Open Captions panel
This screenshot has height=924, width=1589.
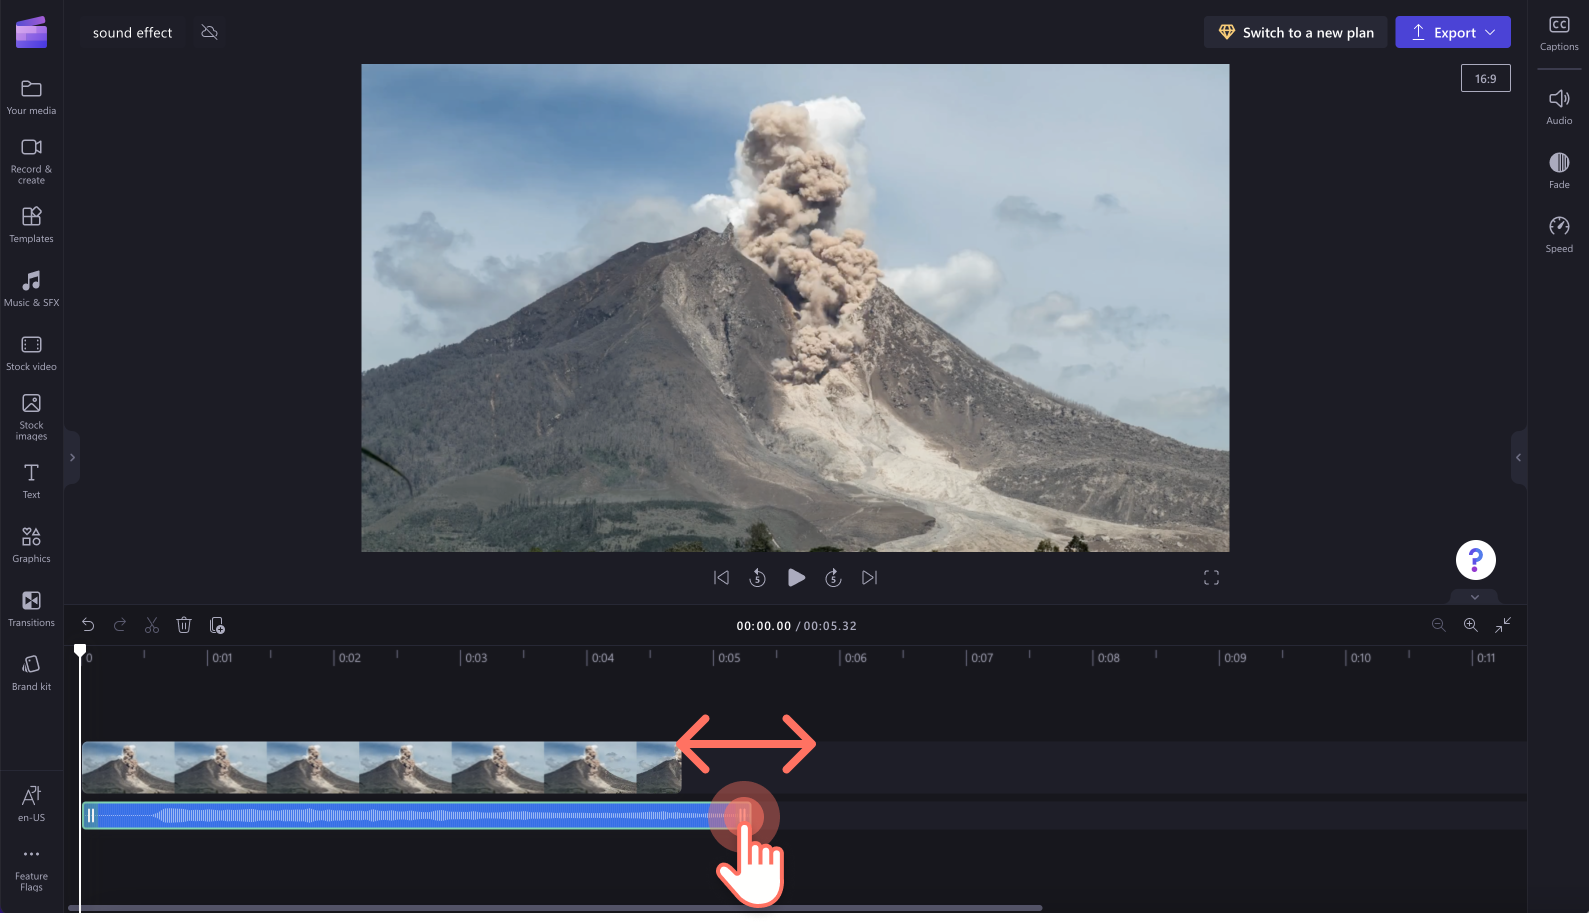point(1559,33)
